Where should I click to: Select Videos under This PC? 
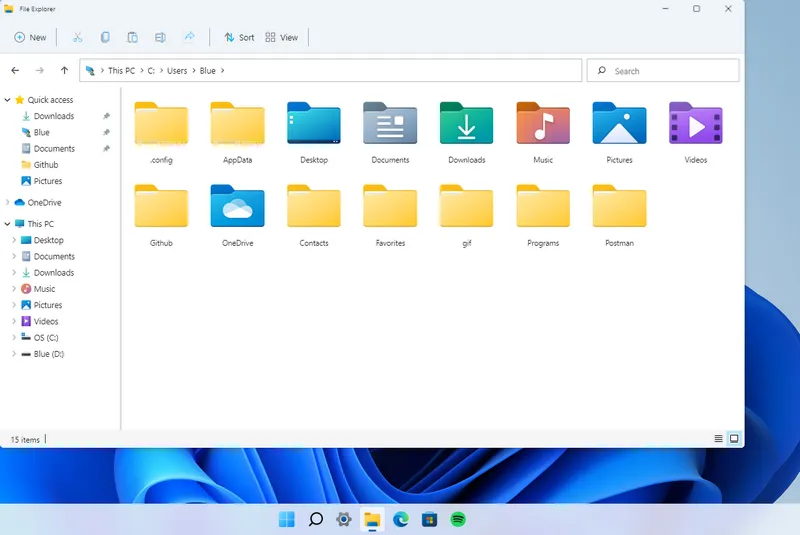coord(40,321)
